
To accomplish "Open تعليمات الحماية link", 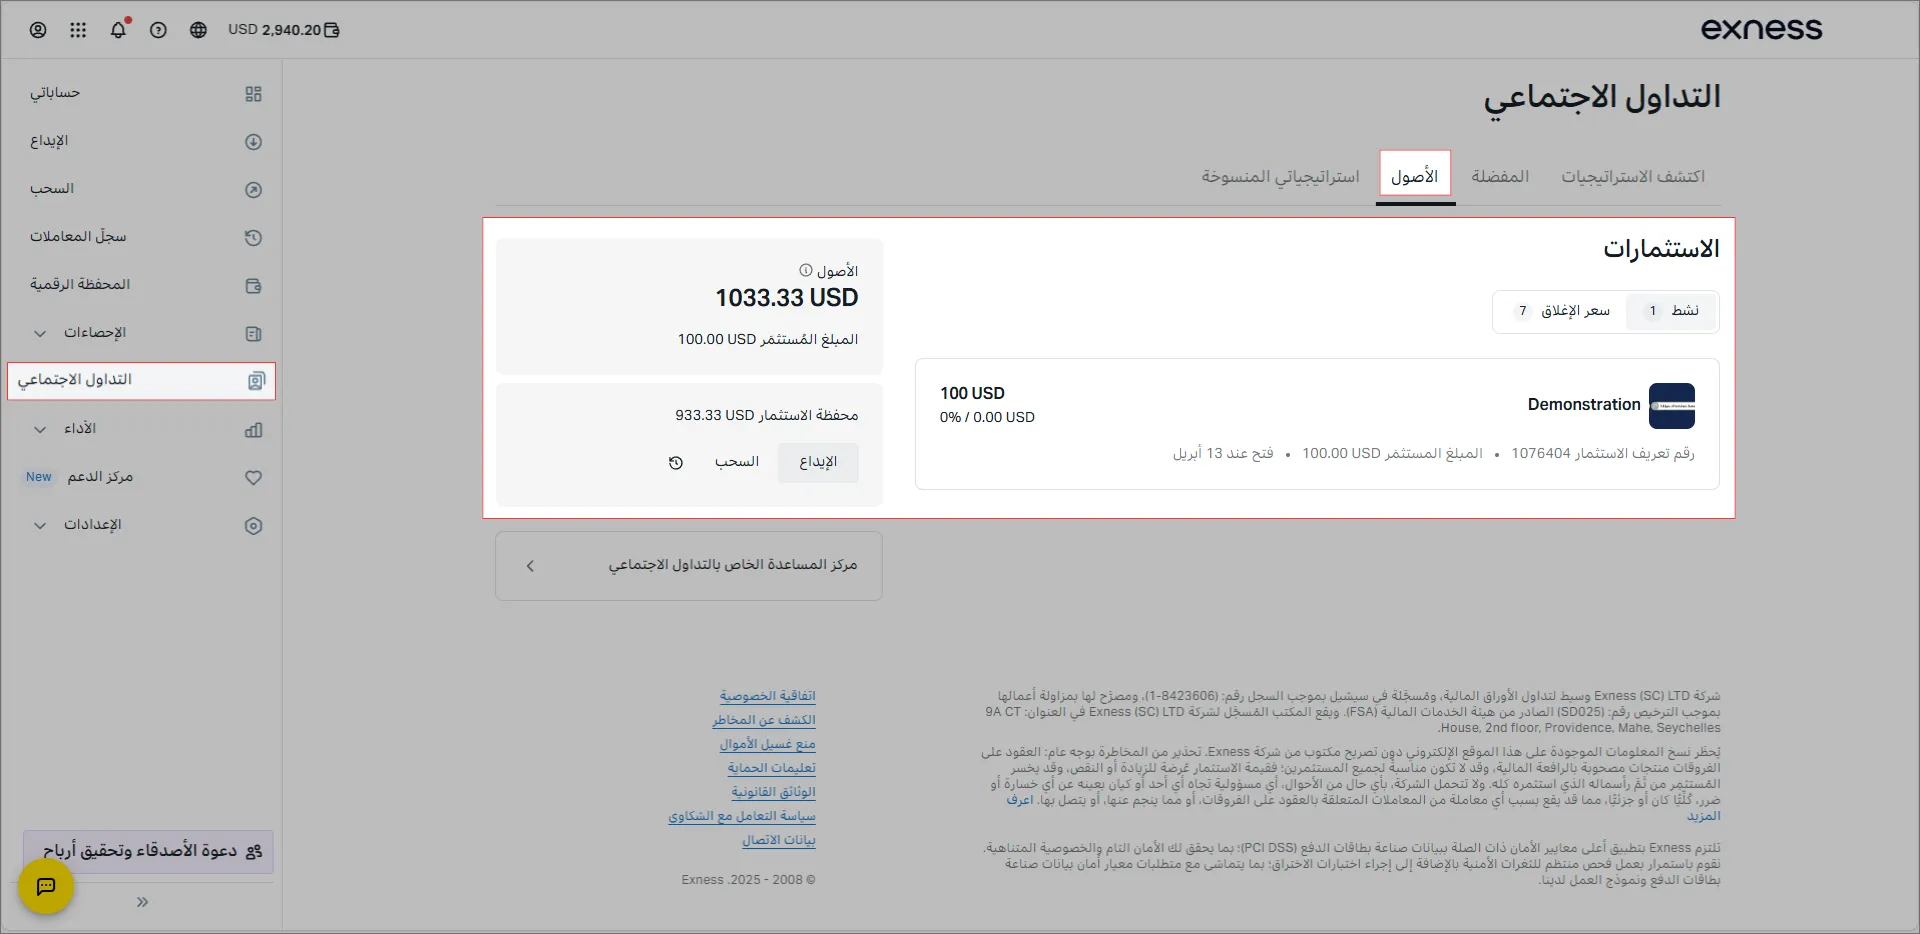I will point(772,768).
